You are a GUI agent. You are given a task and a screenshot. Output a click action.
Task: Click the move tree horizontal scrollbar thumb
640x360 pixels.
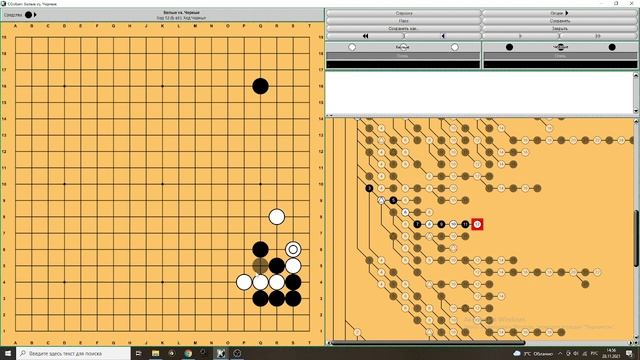pos(428,343)
